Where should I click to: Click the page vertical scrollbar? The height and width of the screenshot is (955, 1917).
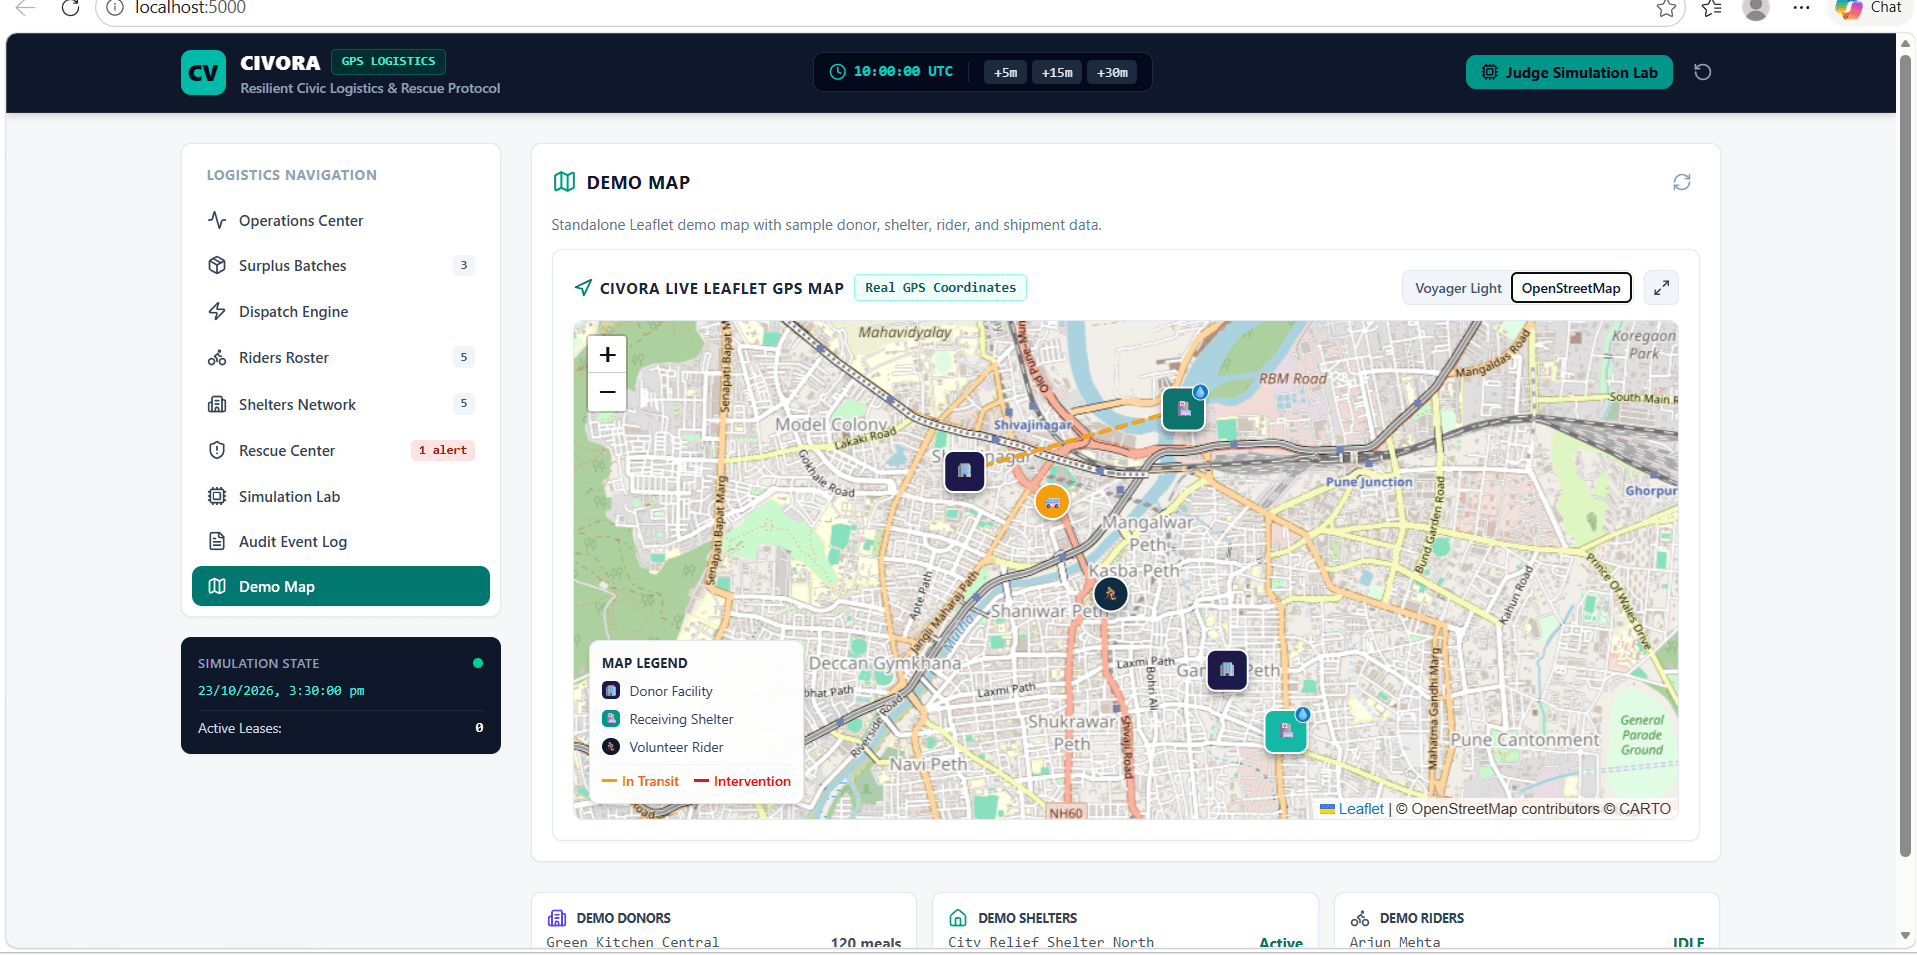point(1905,455)
